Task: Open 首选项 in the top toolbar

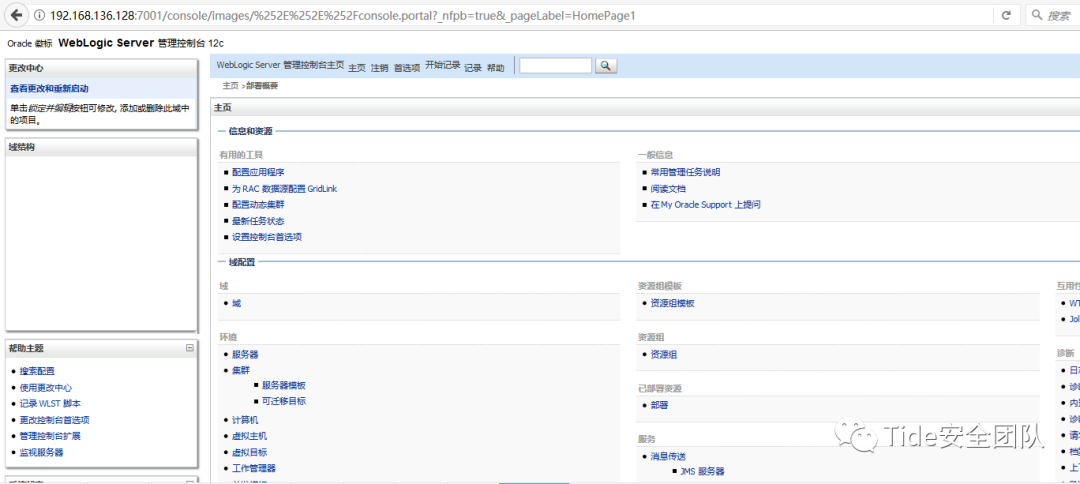Action: [x=407, y=68]
